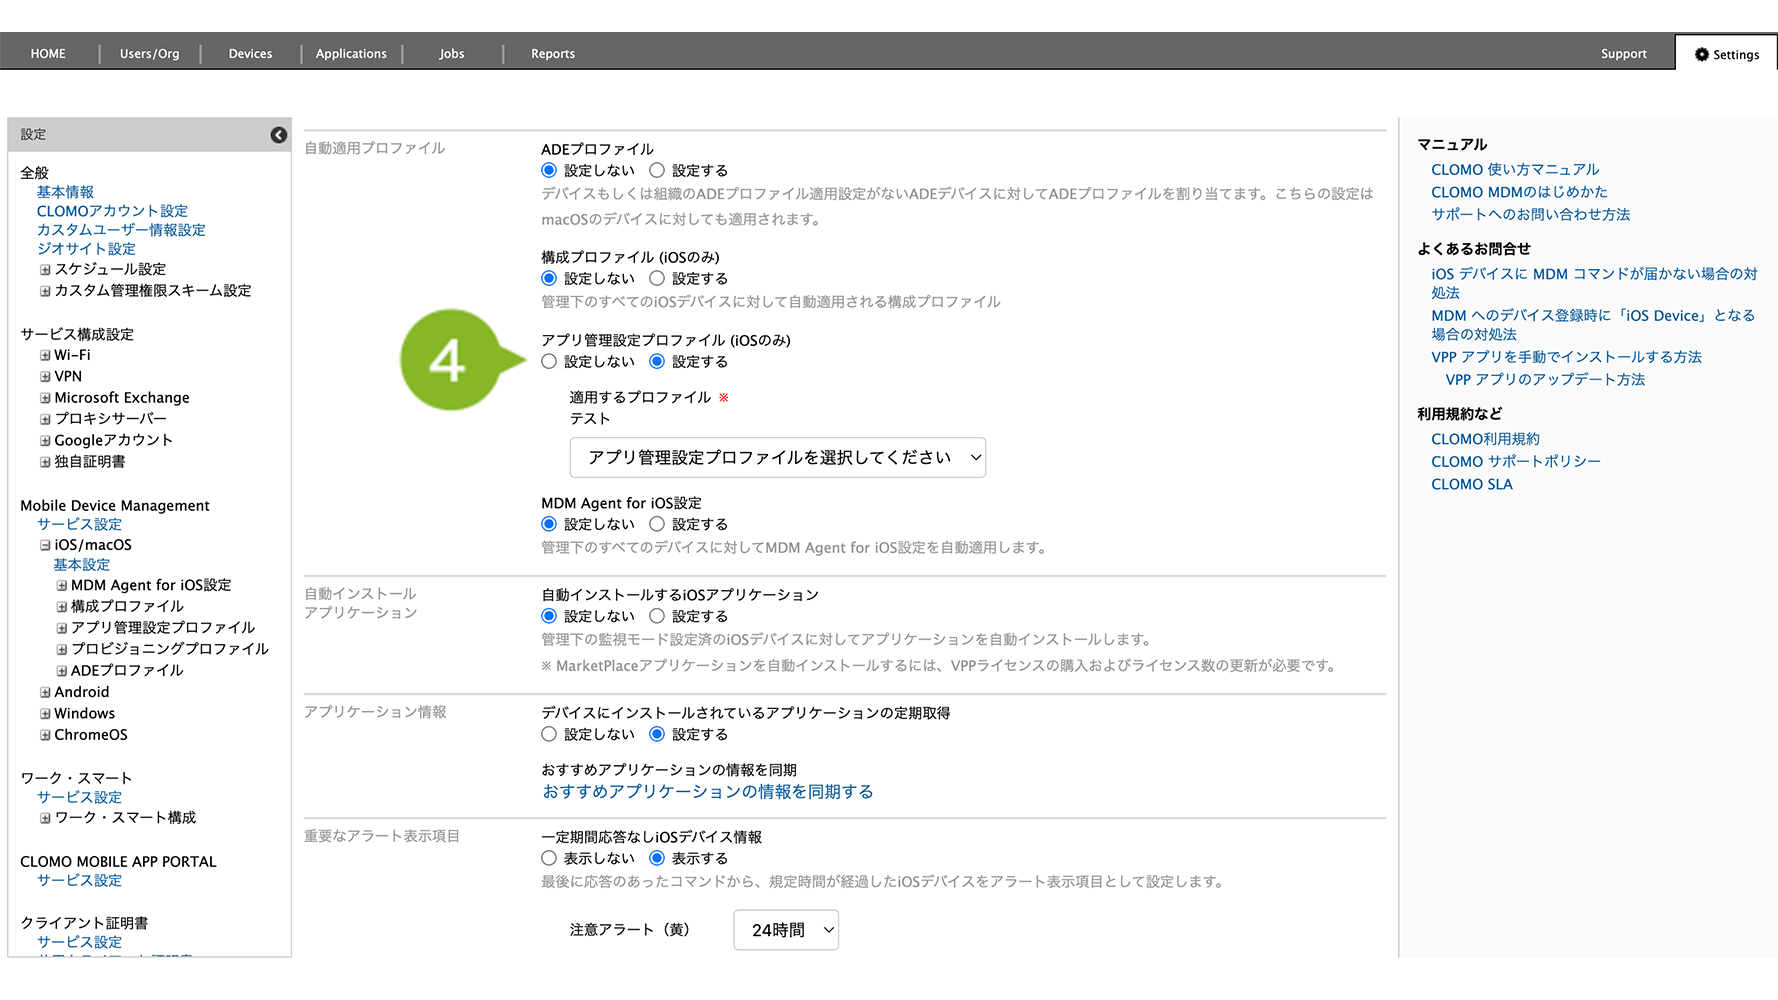Select 設定する for ADEプロファイル
1778x1000 pixels.
657,171
